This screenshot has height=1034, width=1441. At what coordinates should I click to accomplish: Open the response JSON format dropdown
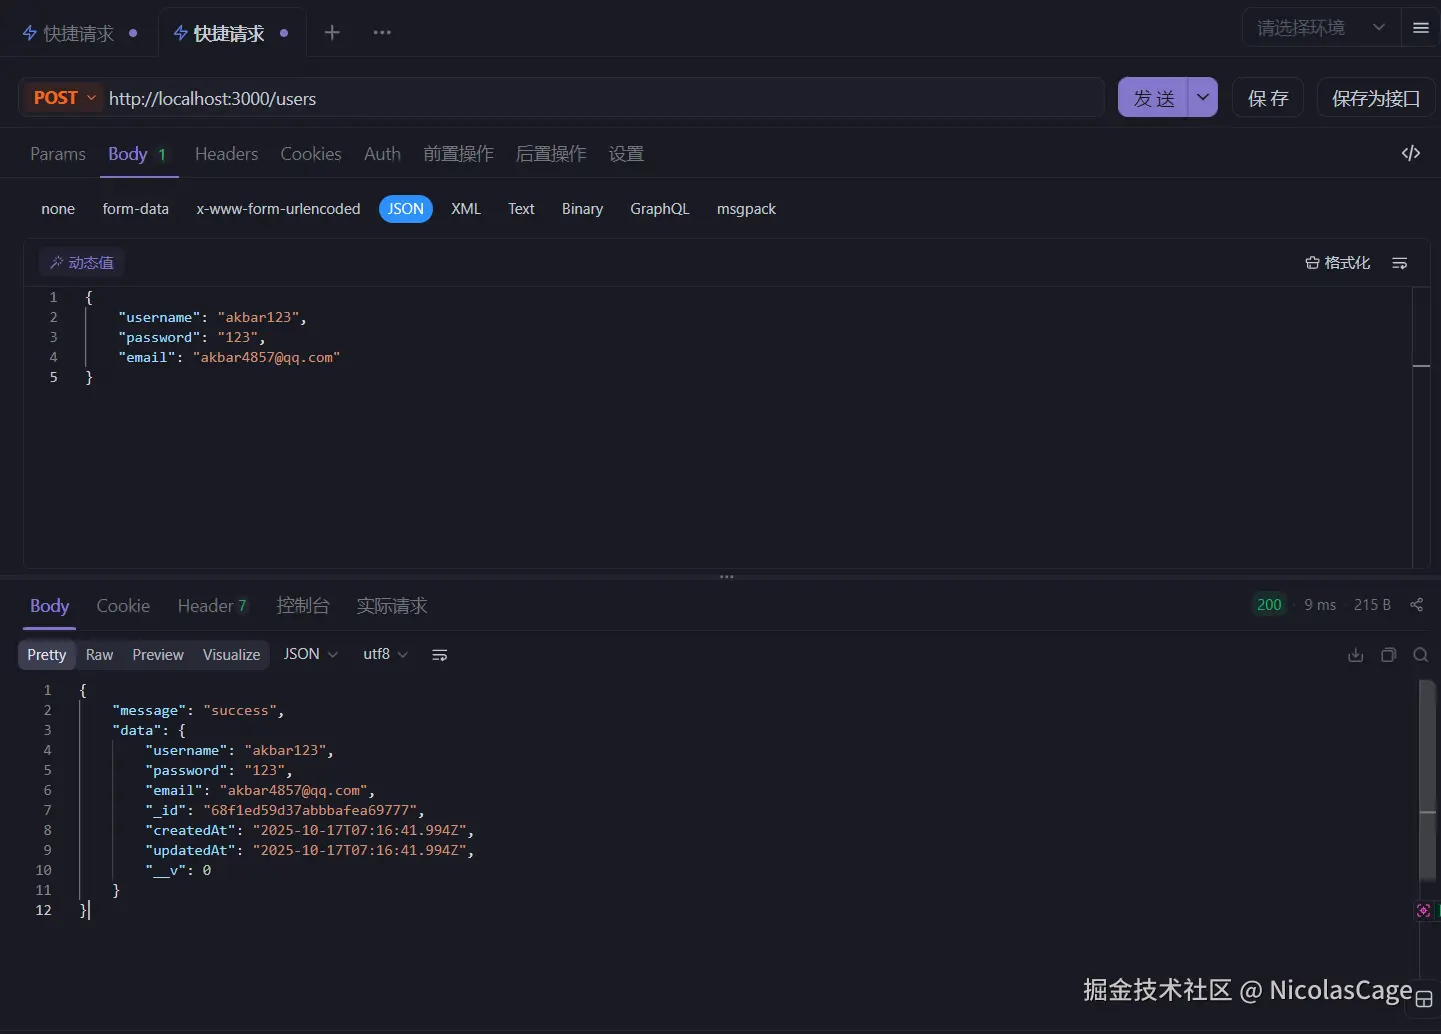pos(310,654)
